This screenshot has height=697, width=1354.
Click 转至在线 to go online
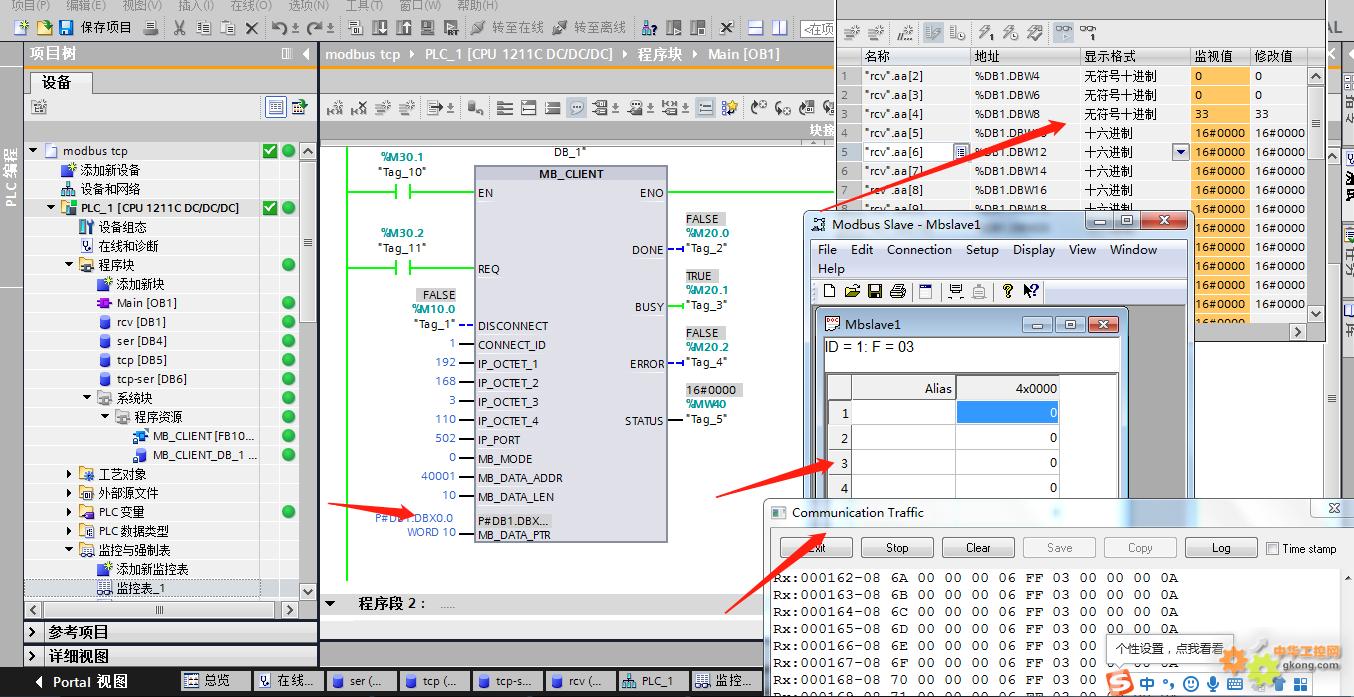(507, 27)
